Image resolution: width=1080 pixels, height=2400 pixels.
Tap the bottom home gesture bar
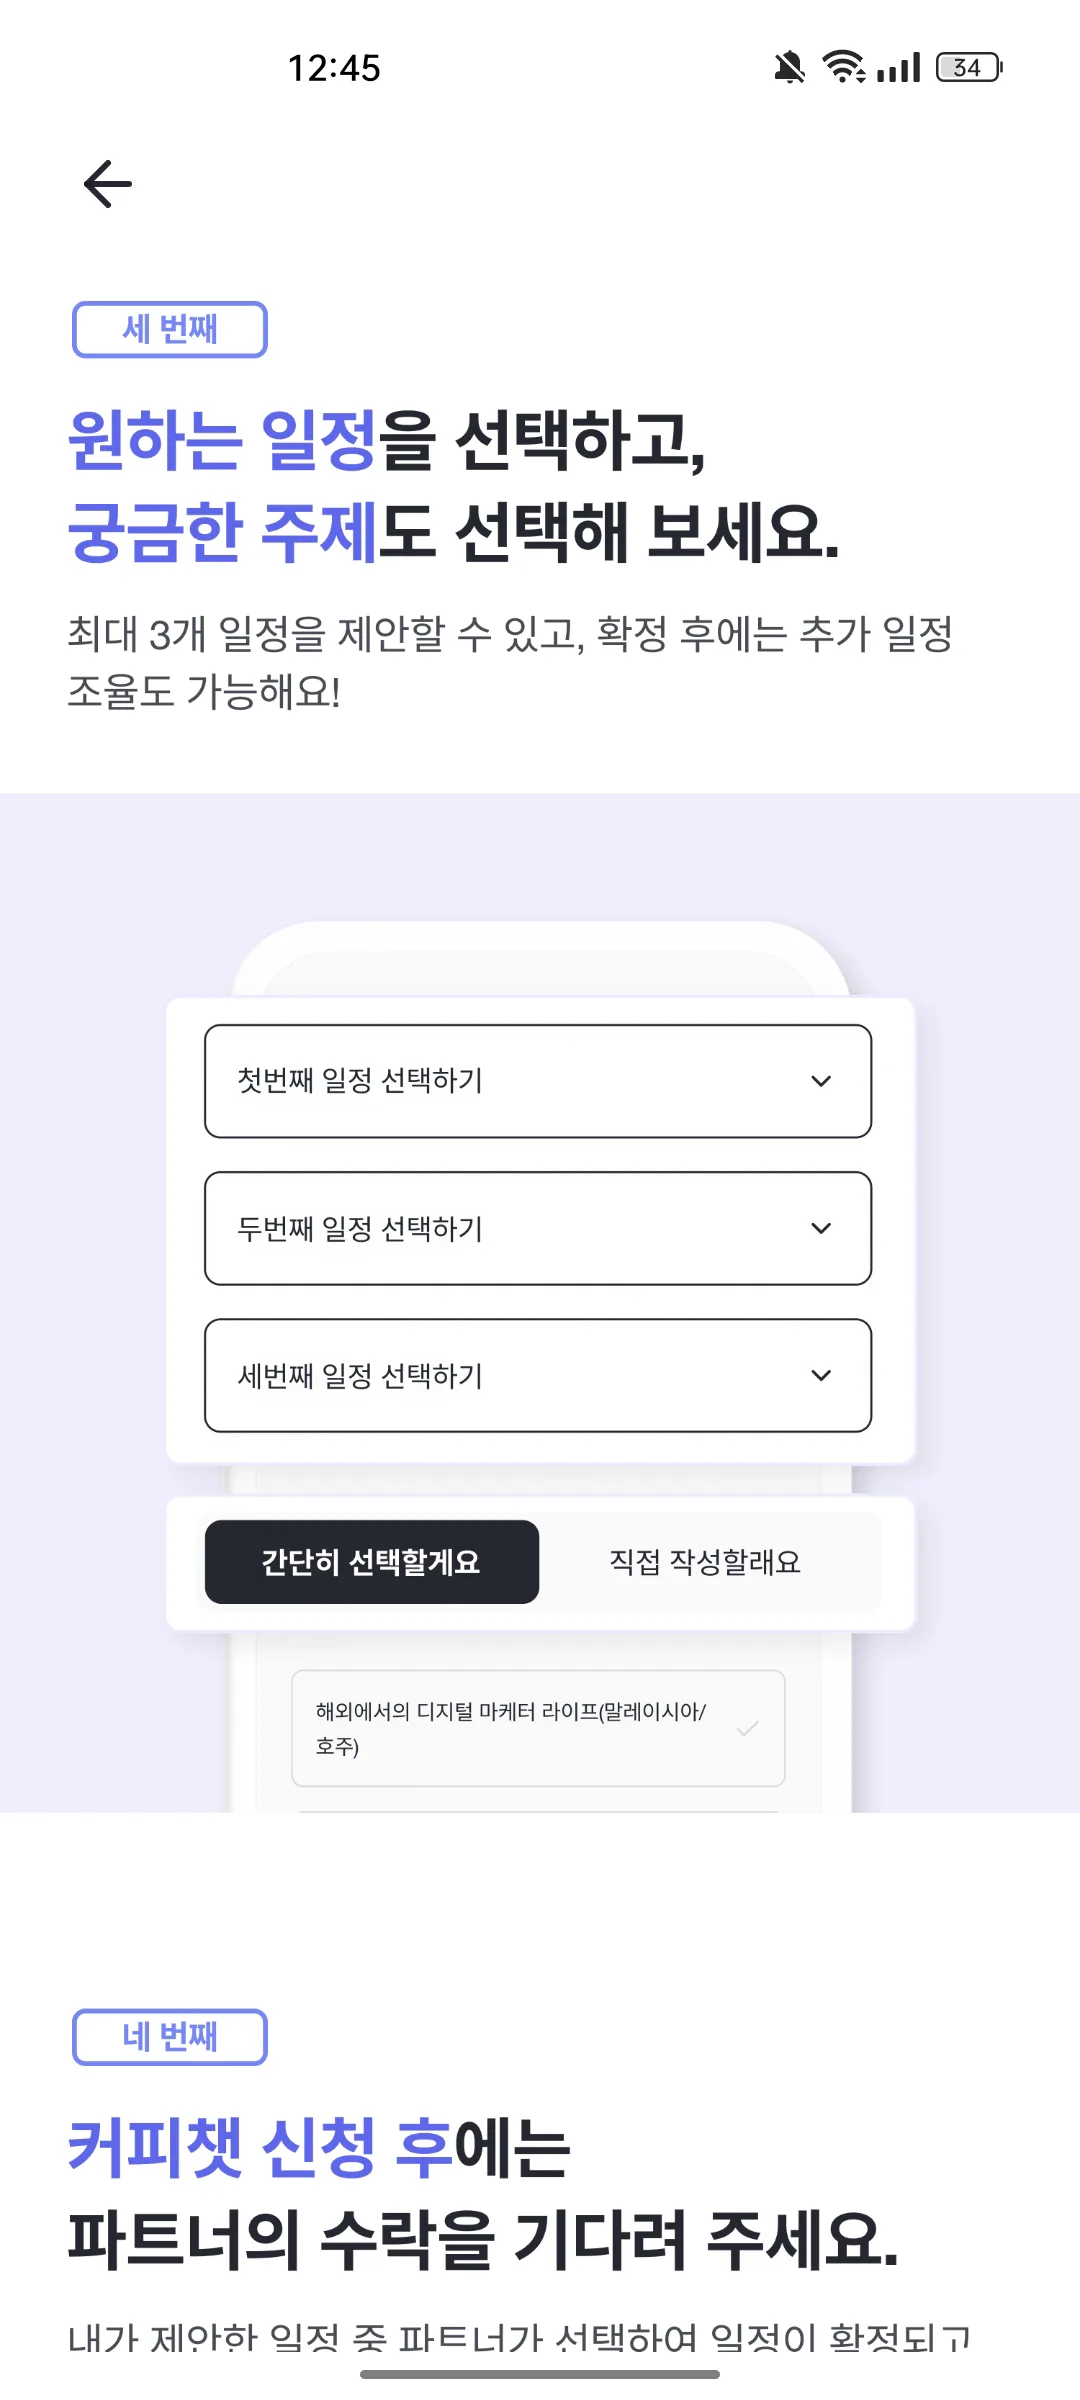[540, 2374]
